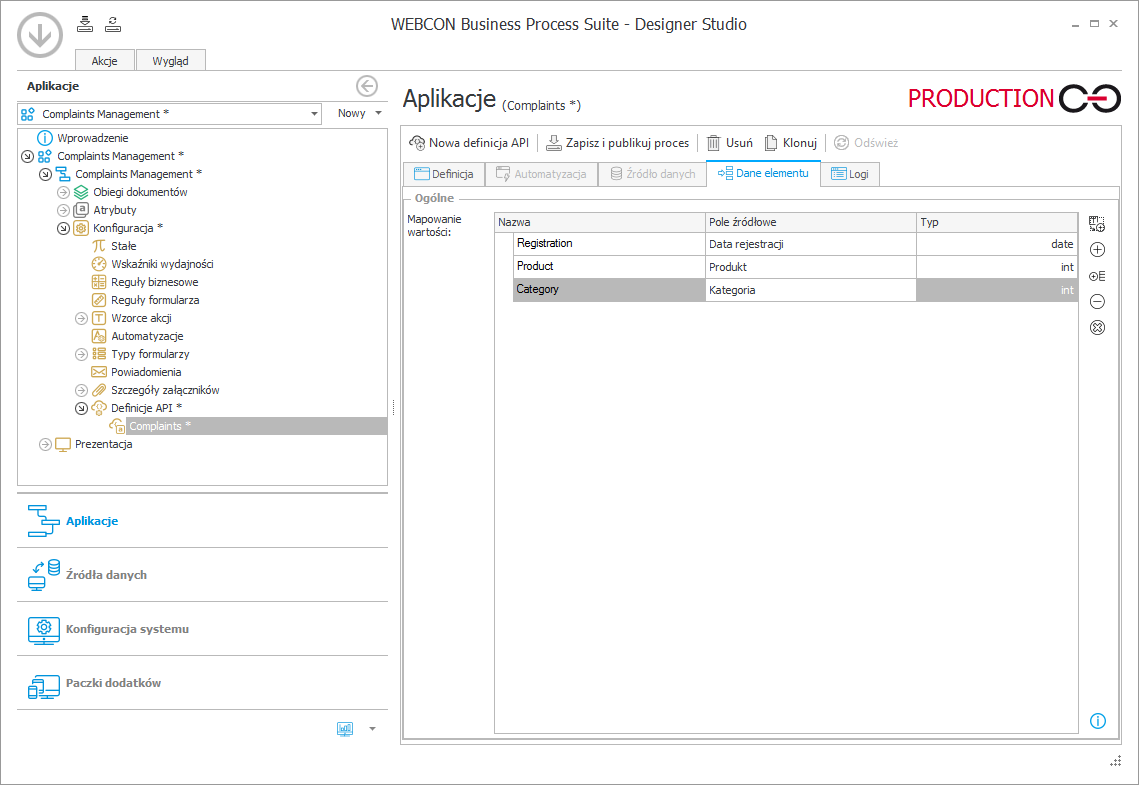Expand the Obiegi dokumentów node
This screenshot has width=1139, height=785.
pyautogui.click(x=63, y=192)
